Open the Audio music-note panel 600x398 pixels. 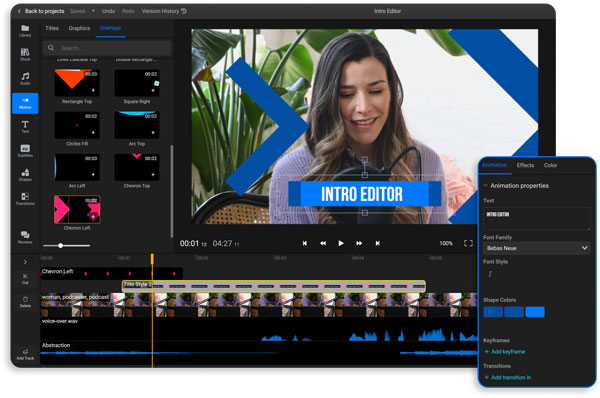(x=25, y=78)
